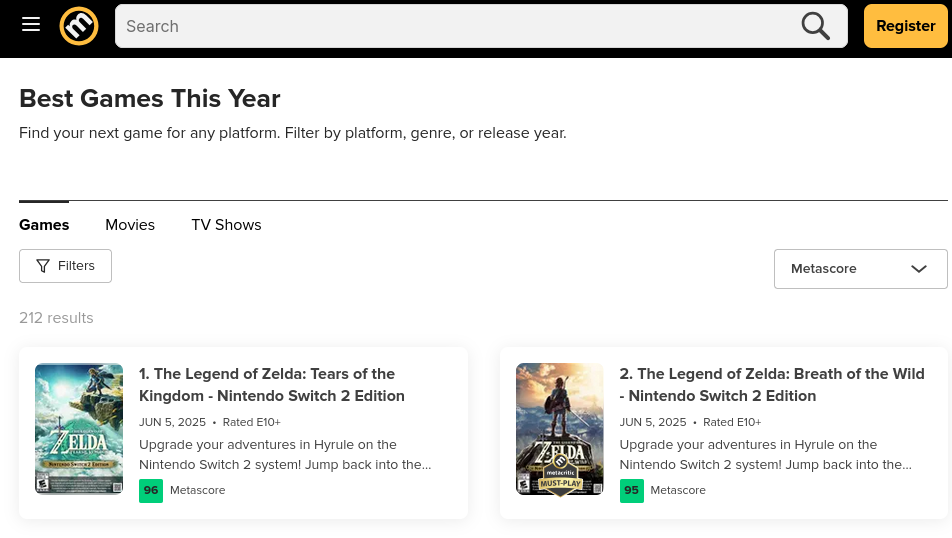The image size is (952, 538).
Task: Click the green 96 Metascore badge
Action: pos(151,491)
